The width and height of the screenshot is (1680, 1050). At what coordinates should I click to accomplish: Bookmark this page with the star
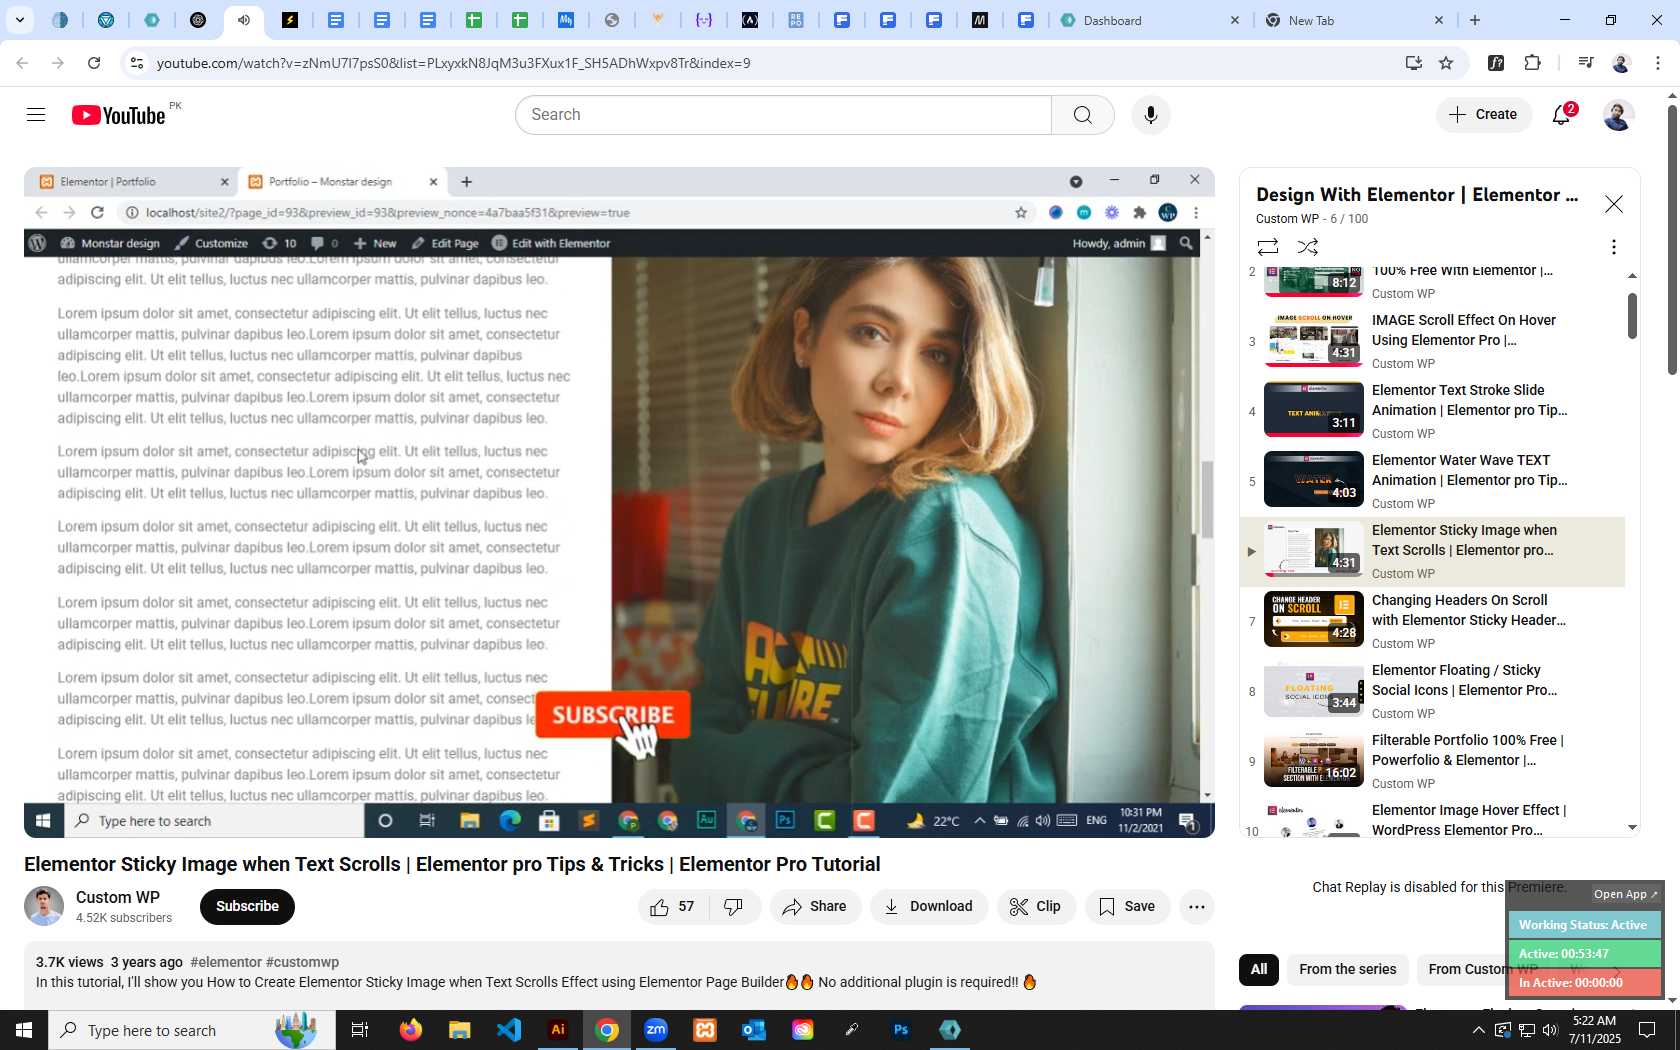pyautogui.click(x=1446, y=63)
